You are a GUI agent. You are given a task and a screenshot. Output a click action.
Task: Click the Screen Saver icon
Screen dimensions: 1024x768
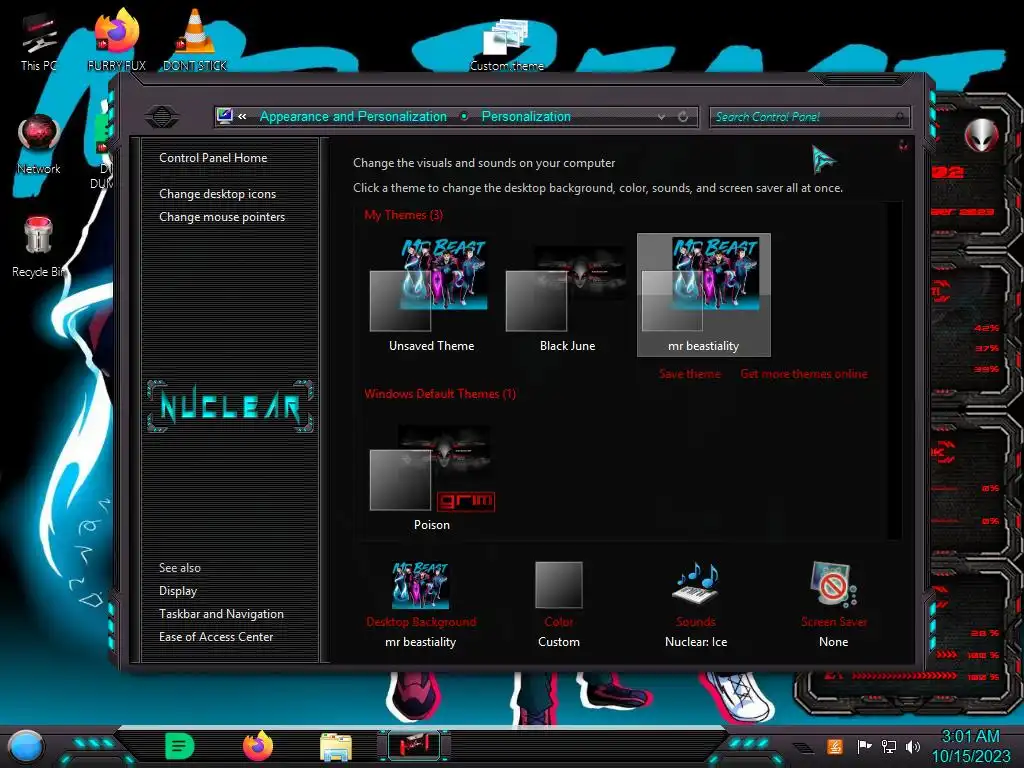tap(834, 584)
